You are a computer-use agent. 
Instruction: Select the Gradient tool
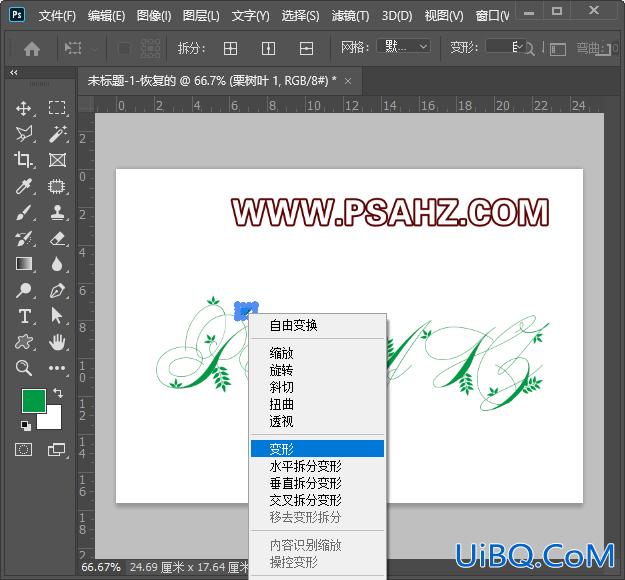coord(24,264)
